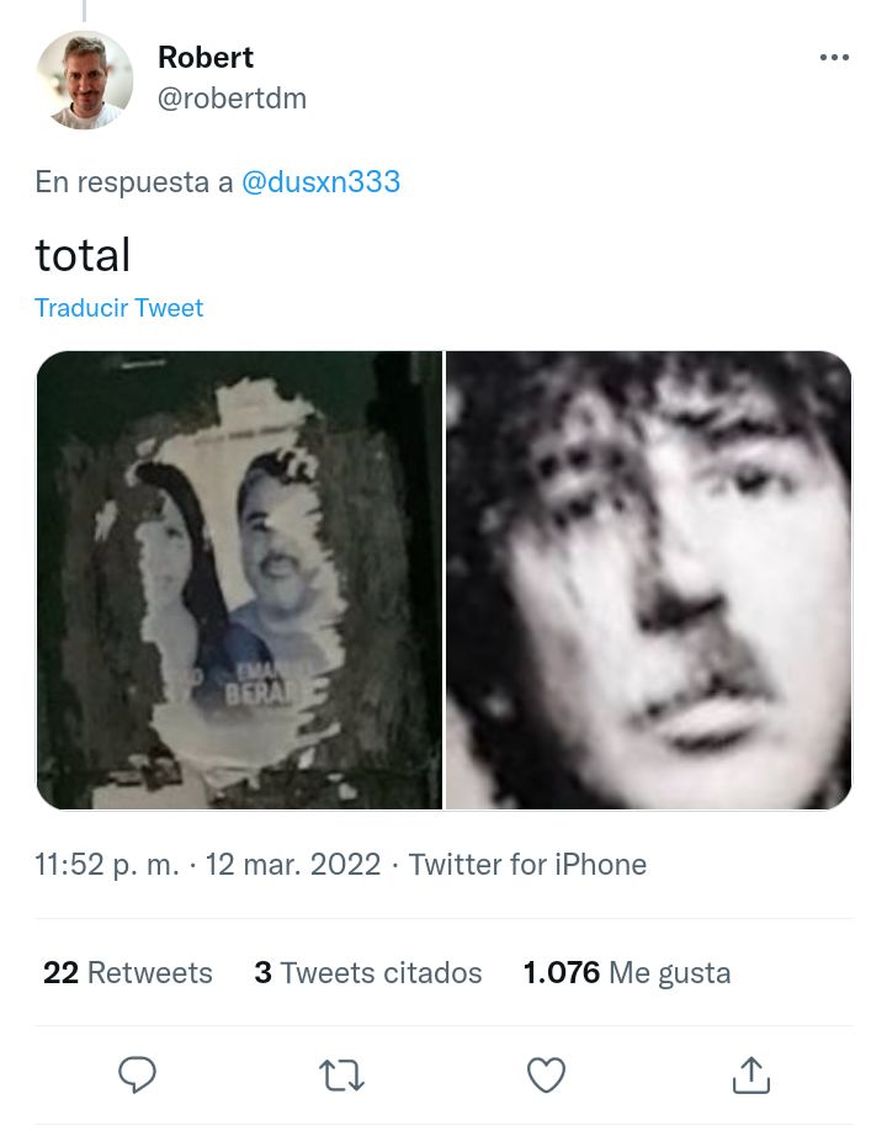Like the tweet with heart icon

point(546,1075)
